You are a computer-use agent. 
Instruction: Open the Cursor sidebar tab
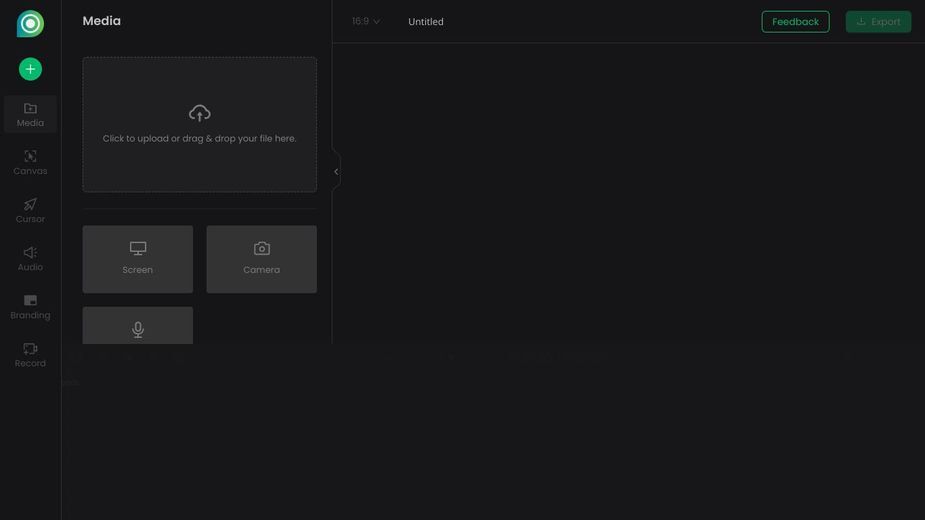pos(30,211)
